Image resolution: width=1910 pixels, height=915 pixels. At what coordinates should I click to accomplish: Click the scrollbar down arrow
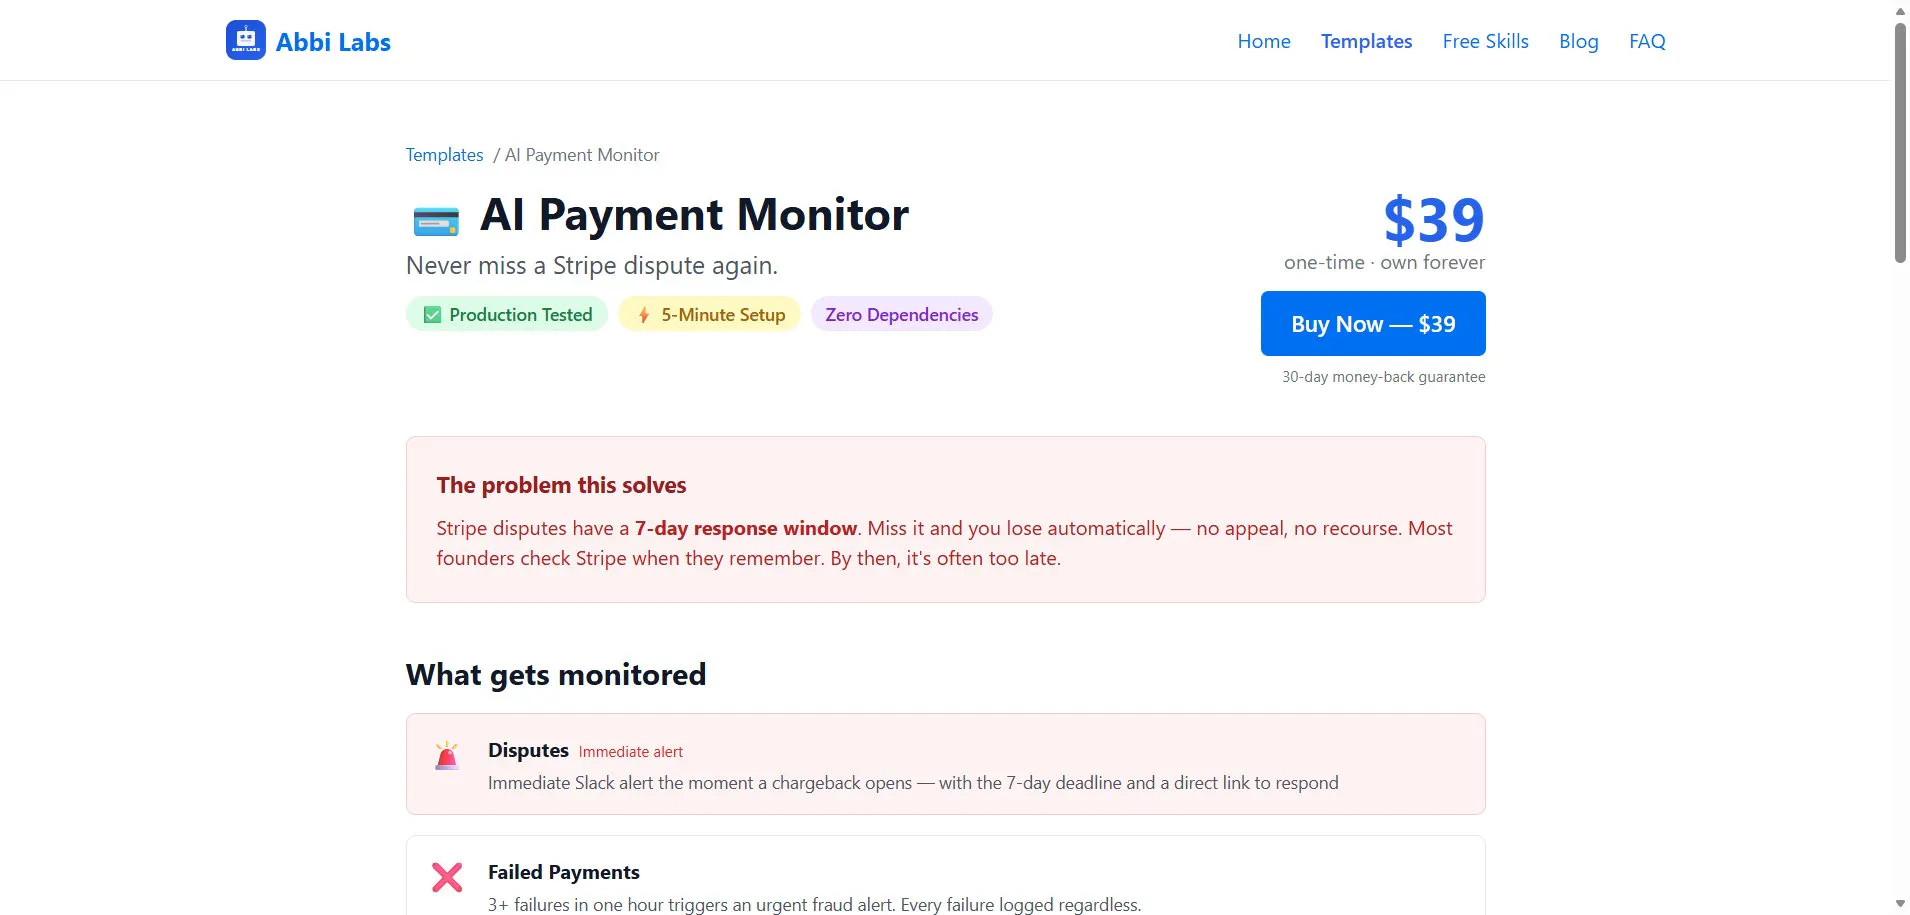[x=1900, y=904]
